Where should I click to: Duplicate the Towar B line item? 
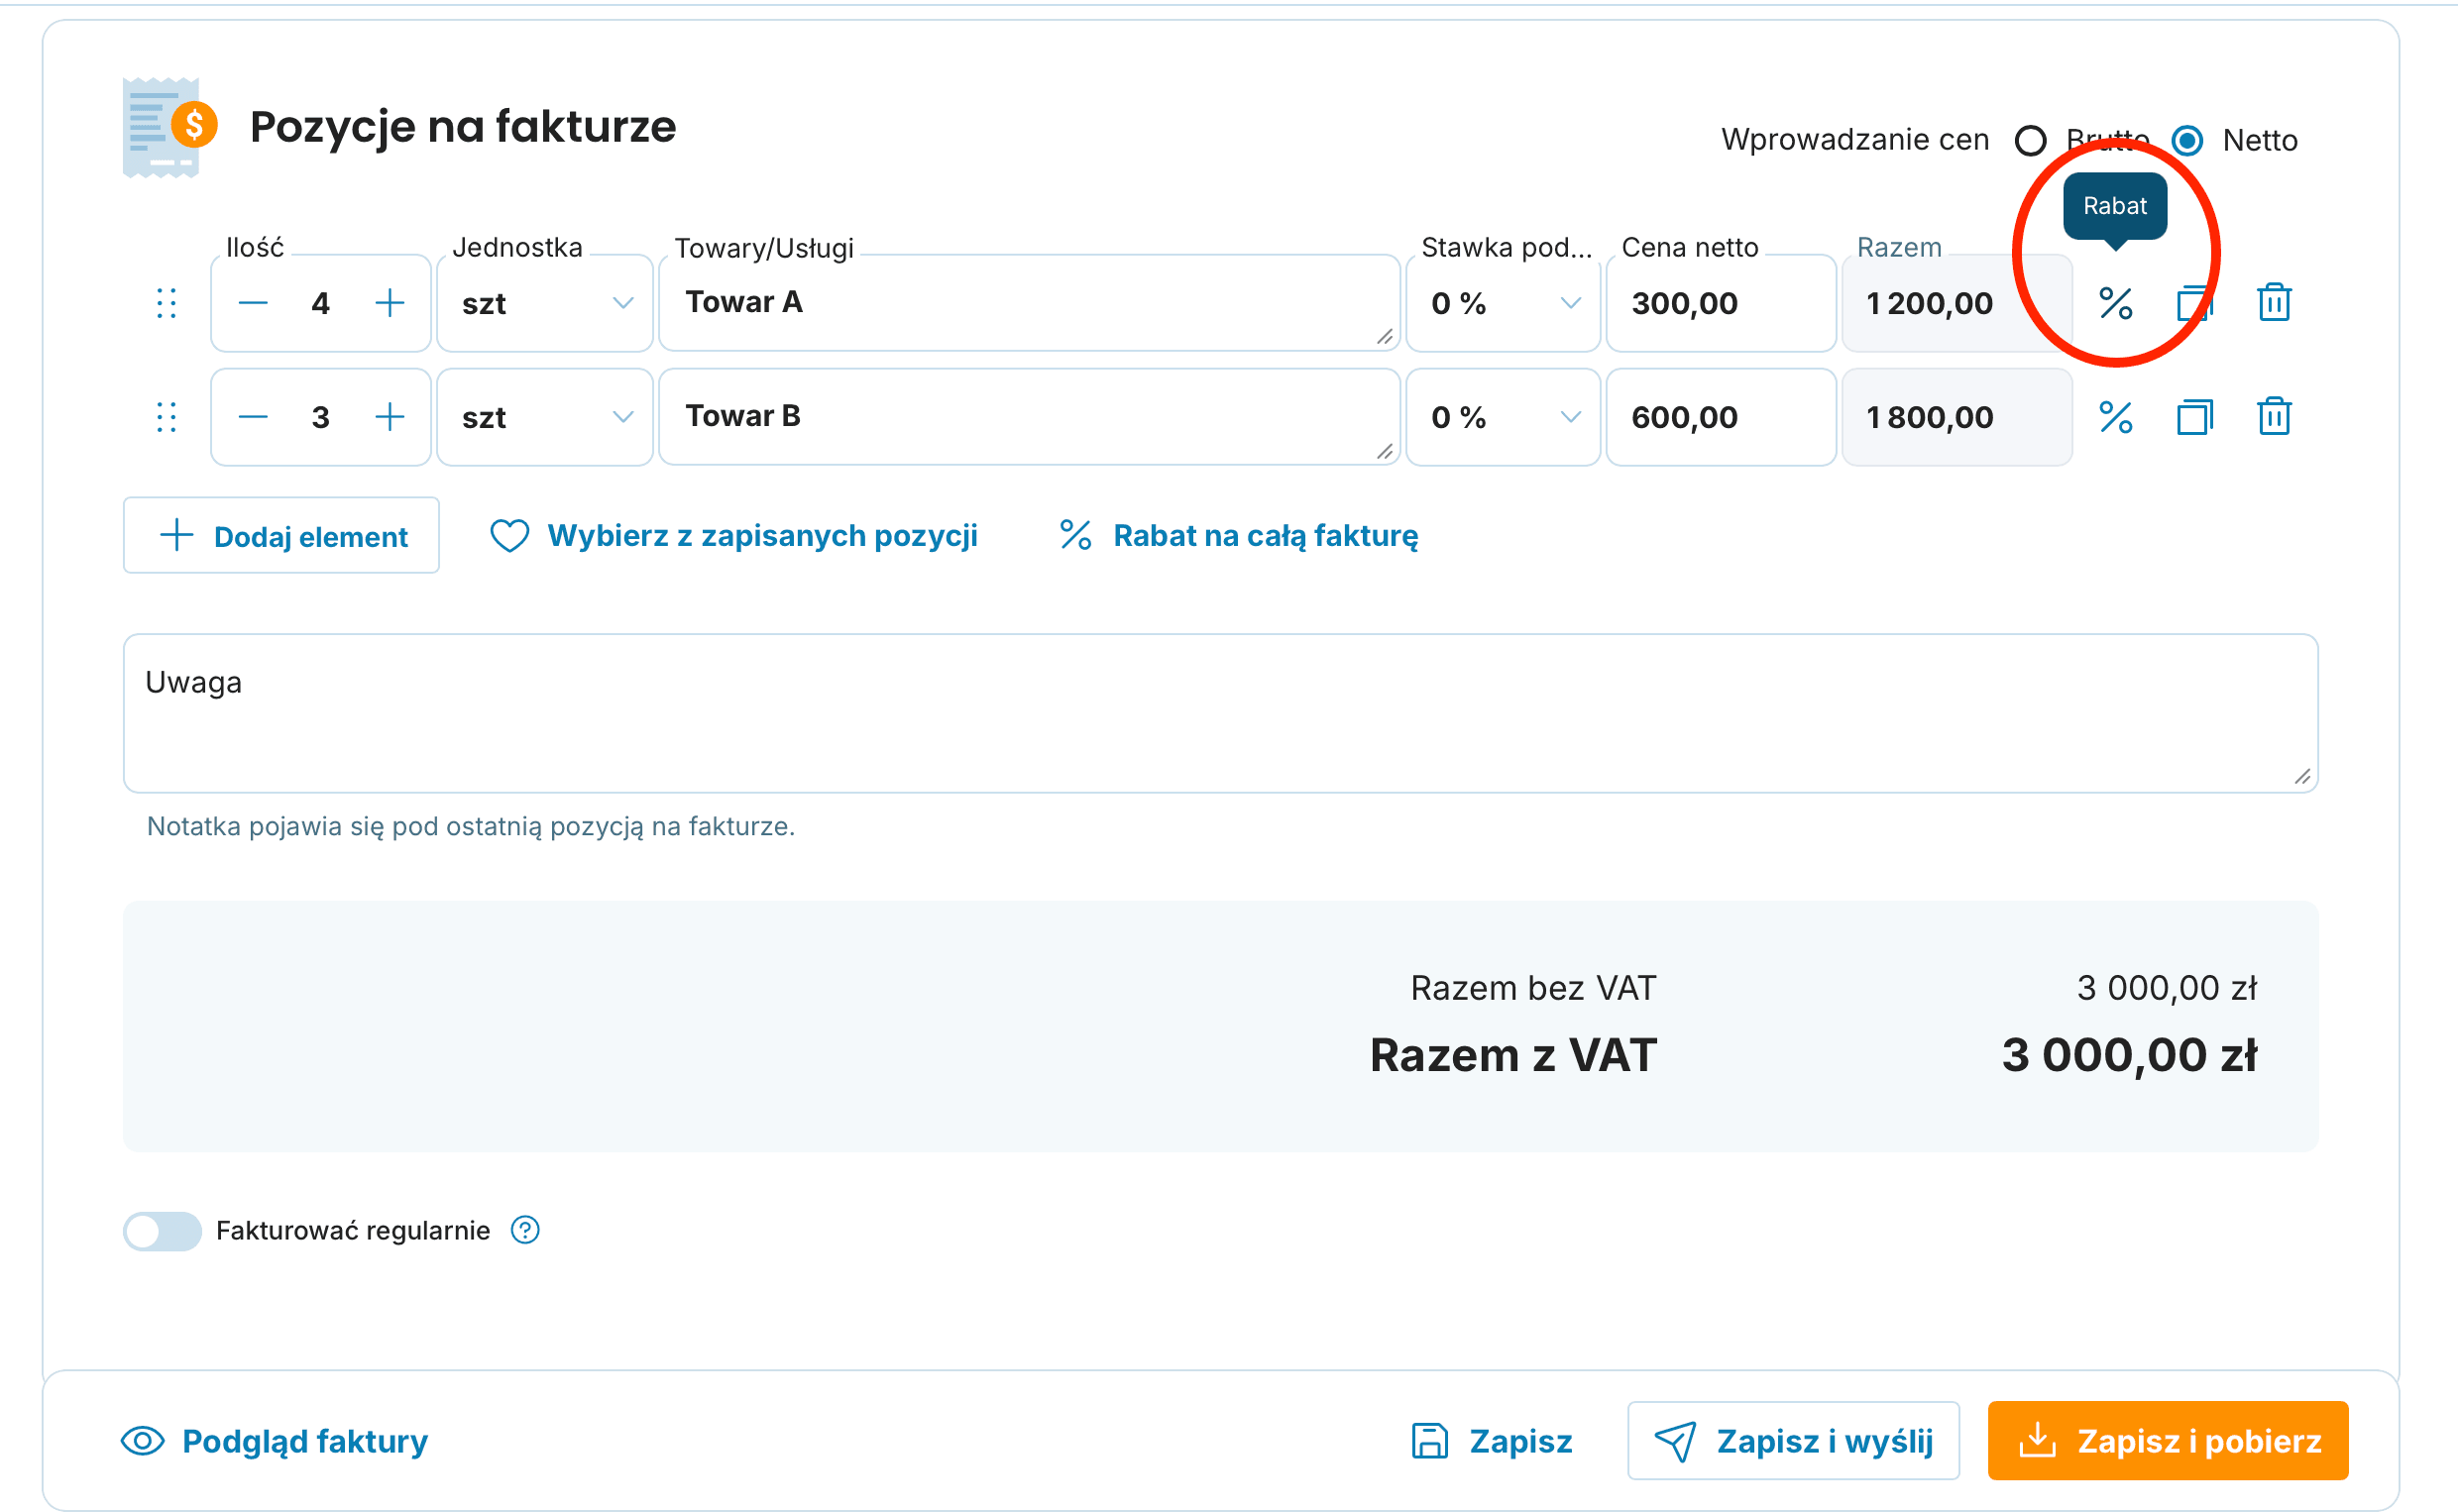click(x=2194, y=417)
